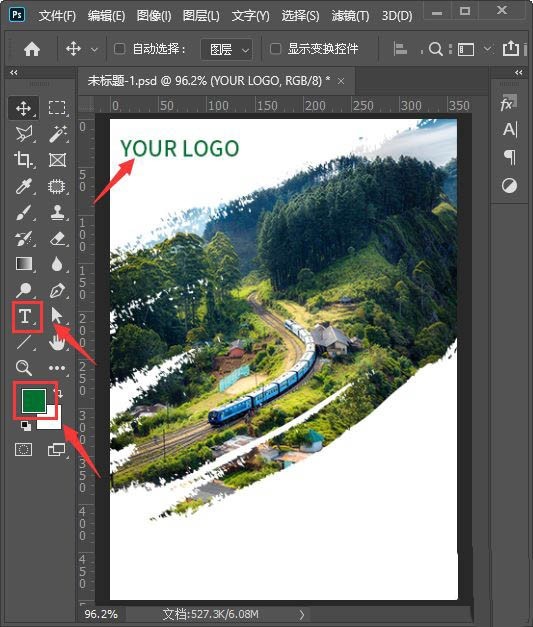This screenshot has height=627, width=533.
Task: Select the Dodge tool
Action: tap(24, 290)
